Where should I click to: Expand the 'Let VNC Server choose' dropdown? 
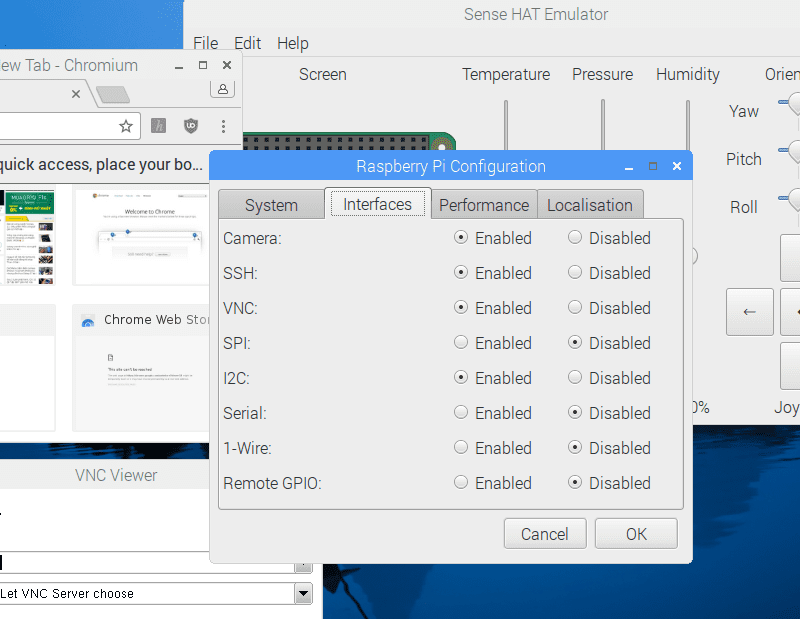302,593
